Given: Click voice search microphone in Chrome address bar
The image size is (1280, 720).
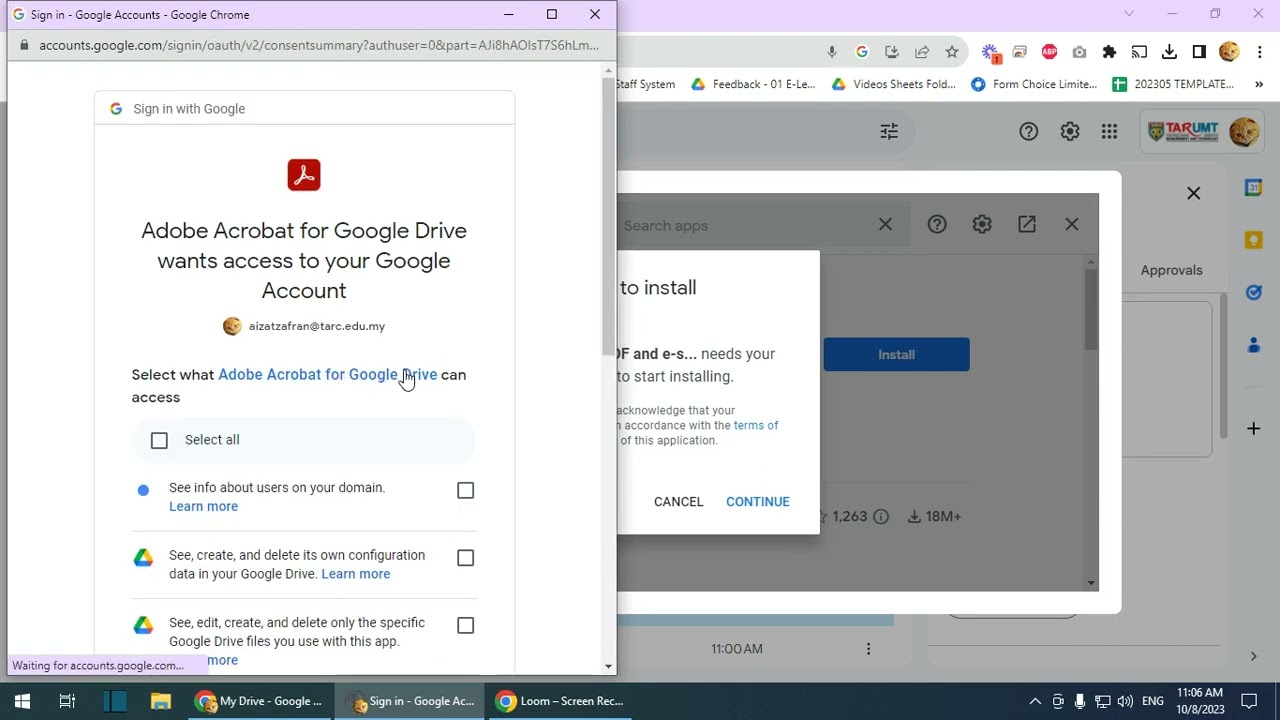Looking at the screenshot, I should tap(831, 52).
